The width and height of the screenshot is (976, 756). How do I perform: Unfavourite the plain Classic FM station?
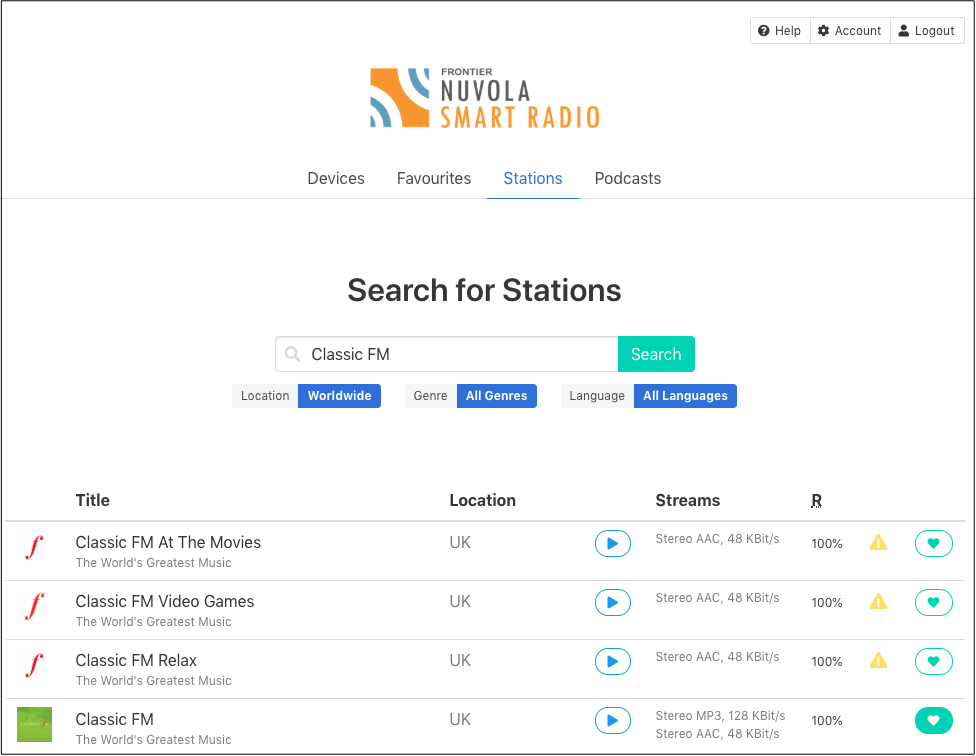pyautogui.click(x=933, y=721)
